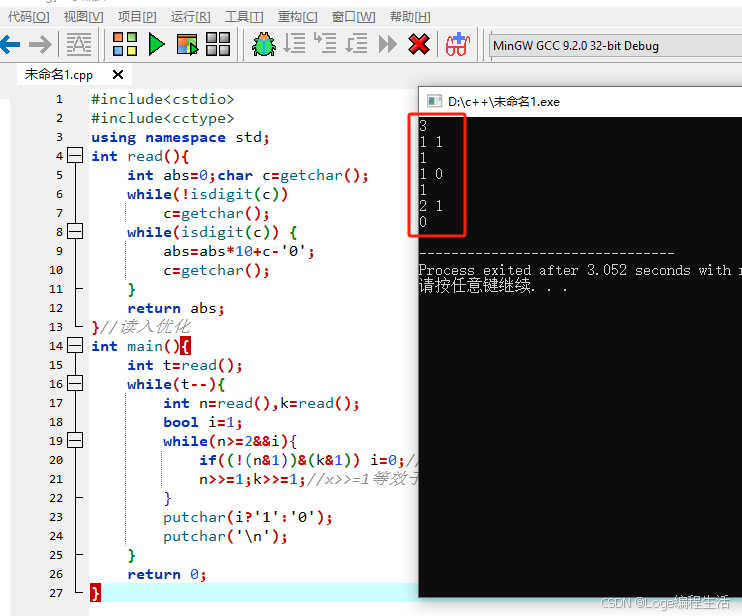Close the 未命名1.cpp tab
This screenshot has height=616, width=742.
click(x=118, y=75)
